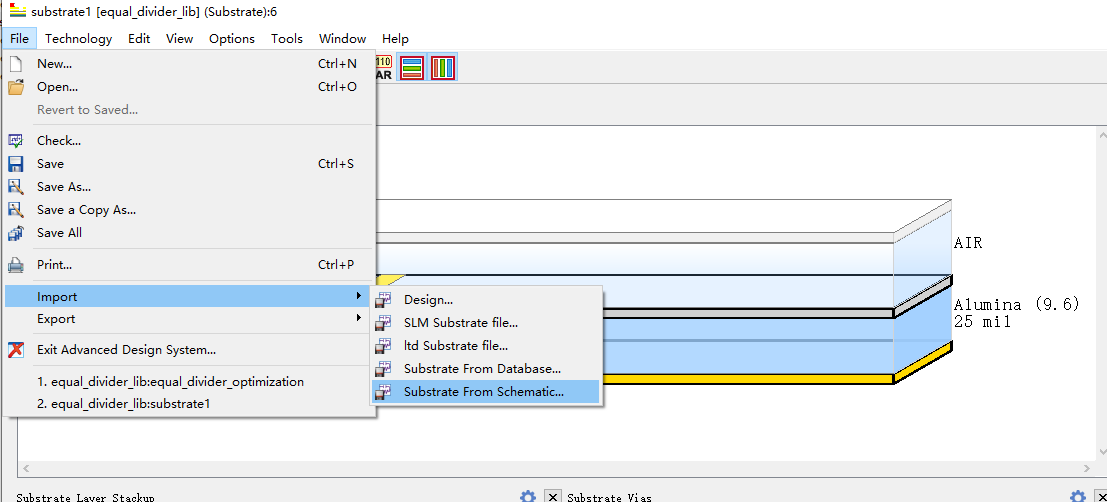Toggle the horizontal layer stack view icon

tap(412, 68)
